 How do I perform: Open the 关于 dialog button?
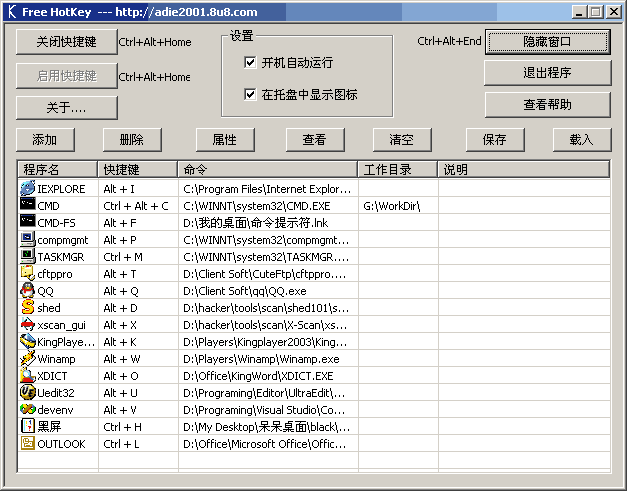pyautogui.click(x=67, y=108)
